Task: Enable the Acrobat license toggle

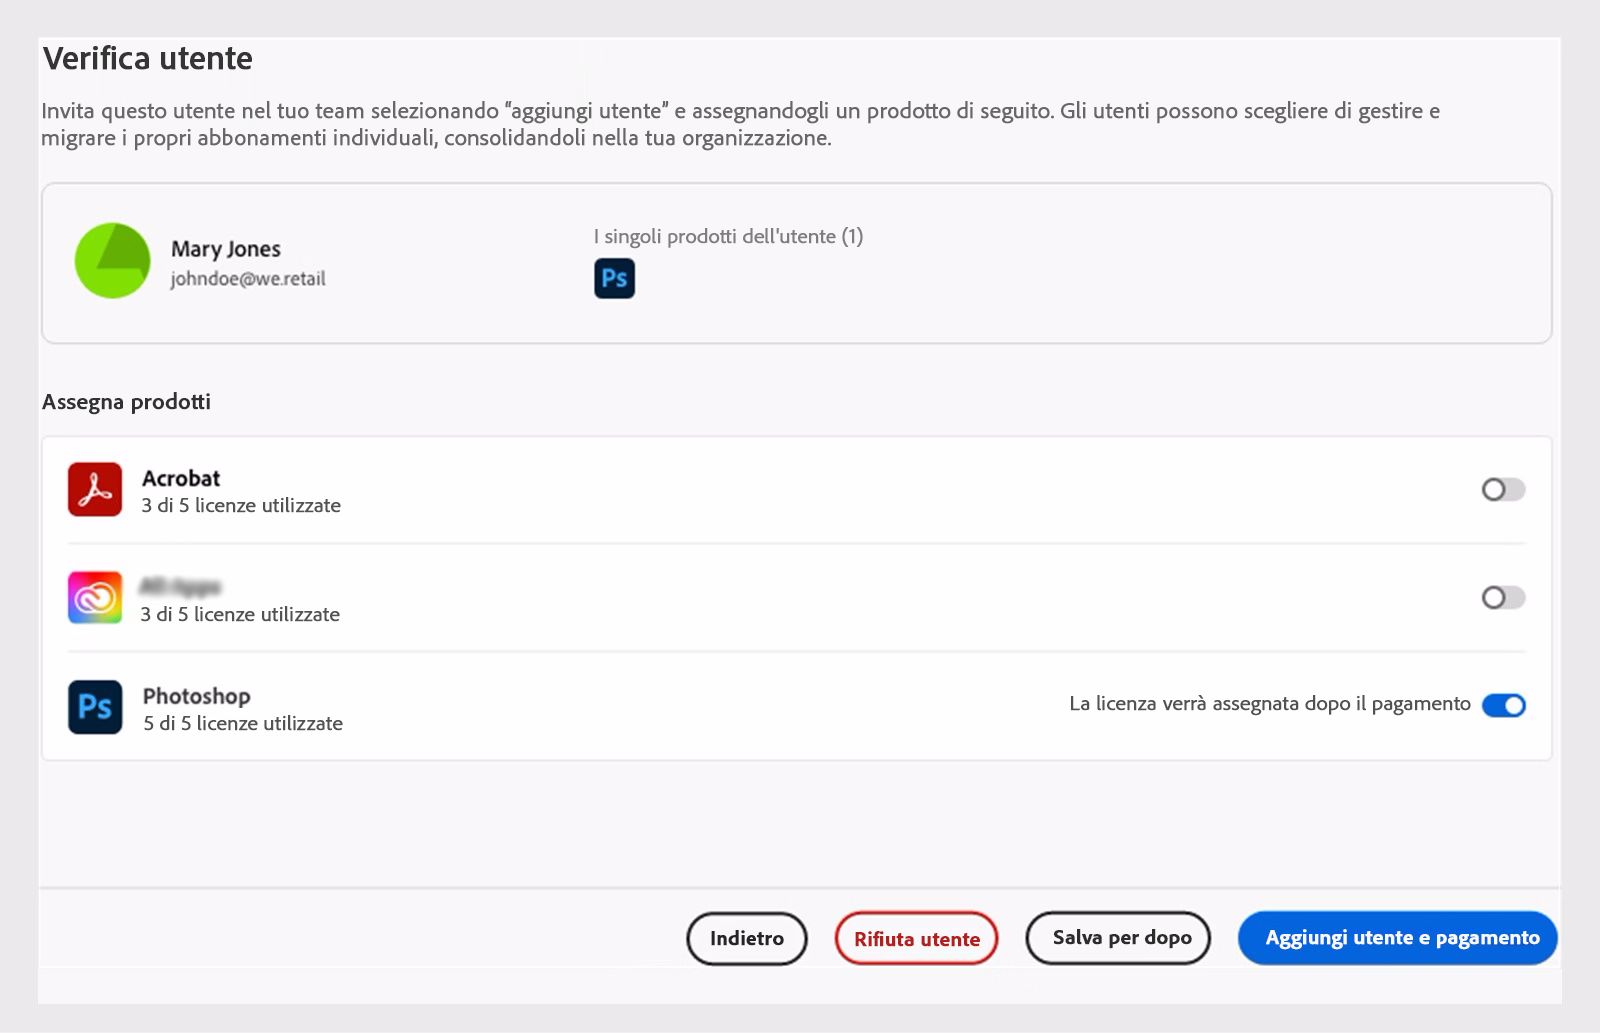Action: click(1503, 489)
